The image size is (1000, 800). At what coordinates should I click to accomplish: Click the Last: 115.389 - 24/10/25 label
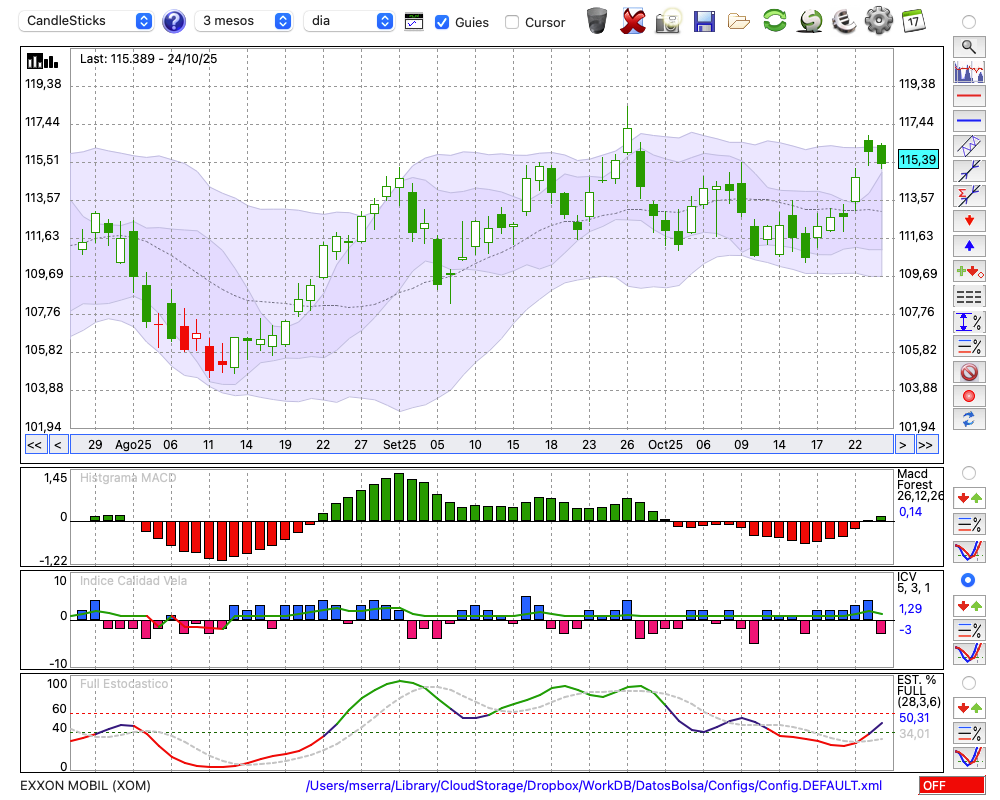click(149, 59)
